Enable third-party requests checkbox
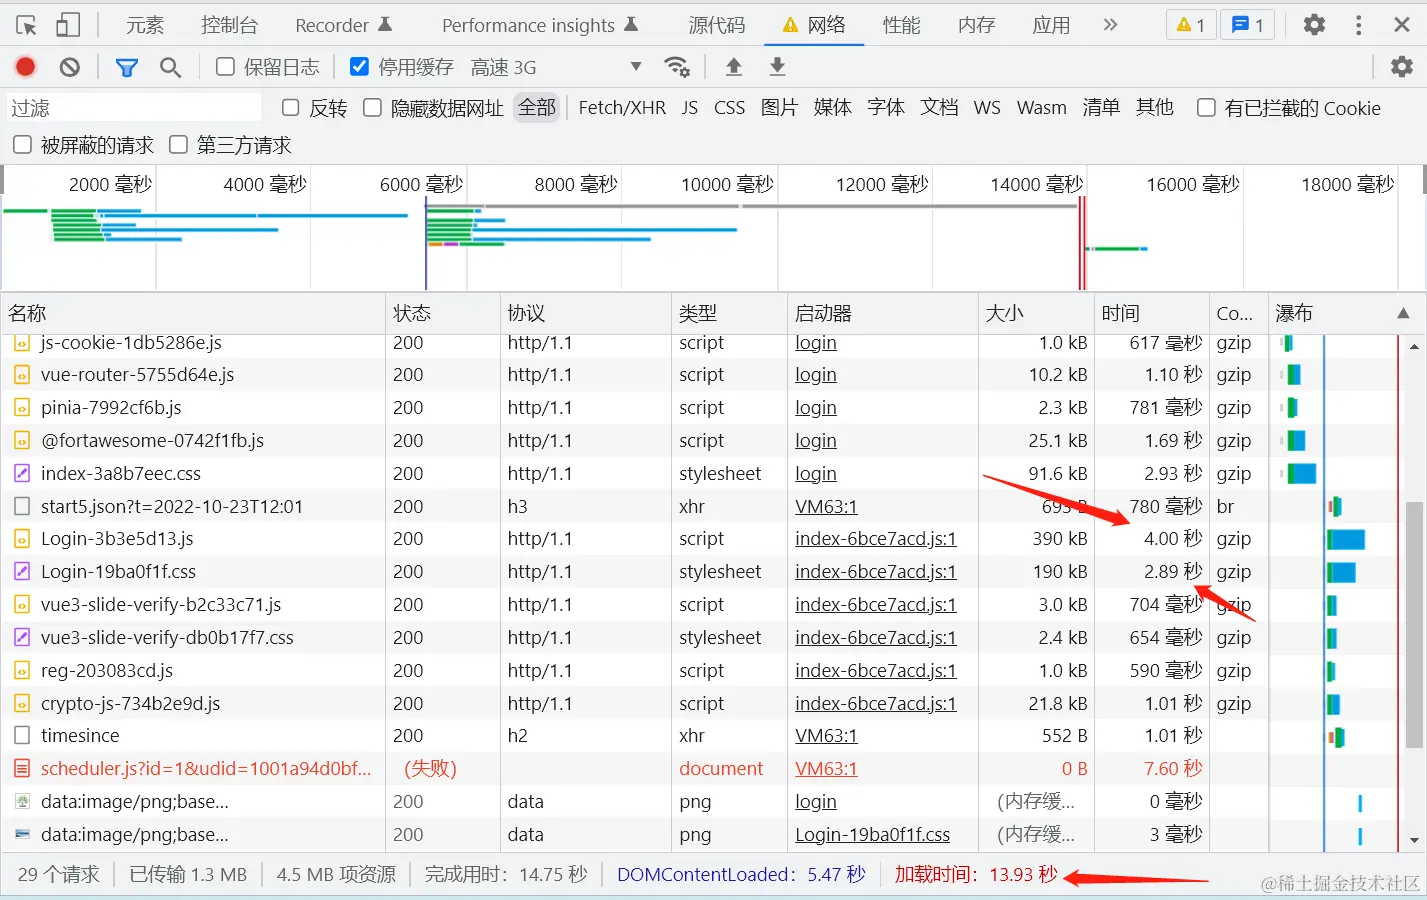 [x=178, y=145]
